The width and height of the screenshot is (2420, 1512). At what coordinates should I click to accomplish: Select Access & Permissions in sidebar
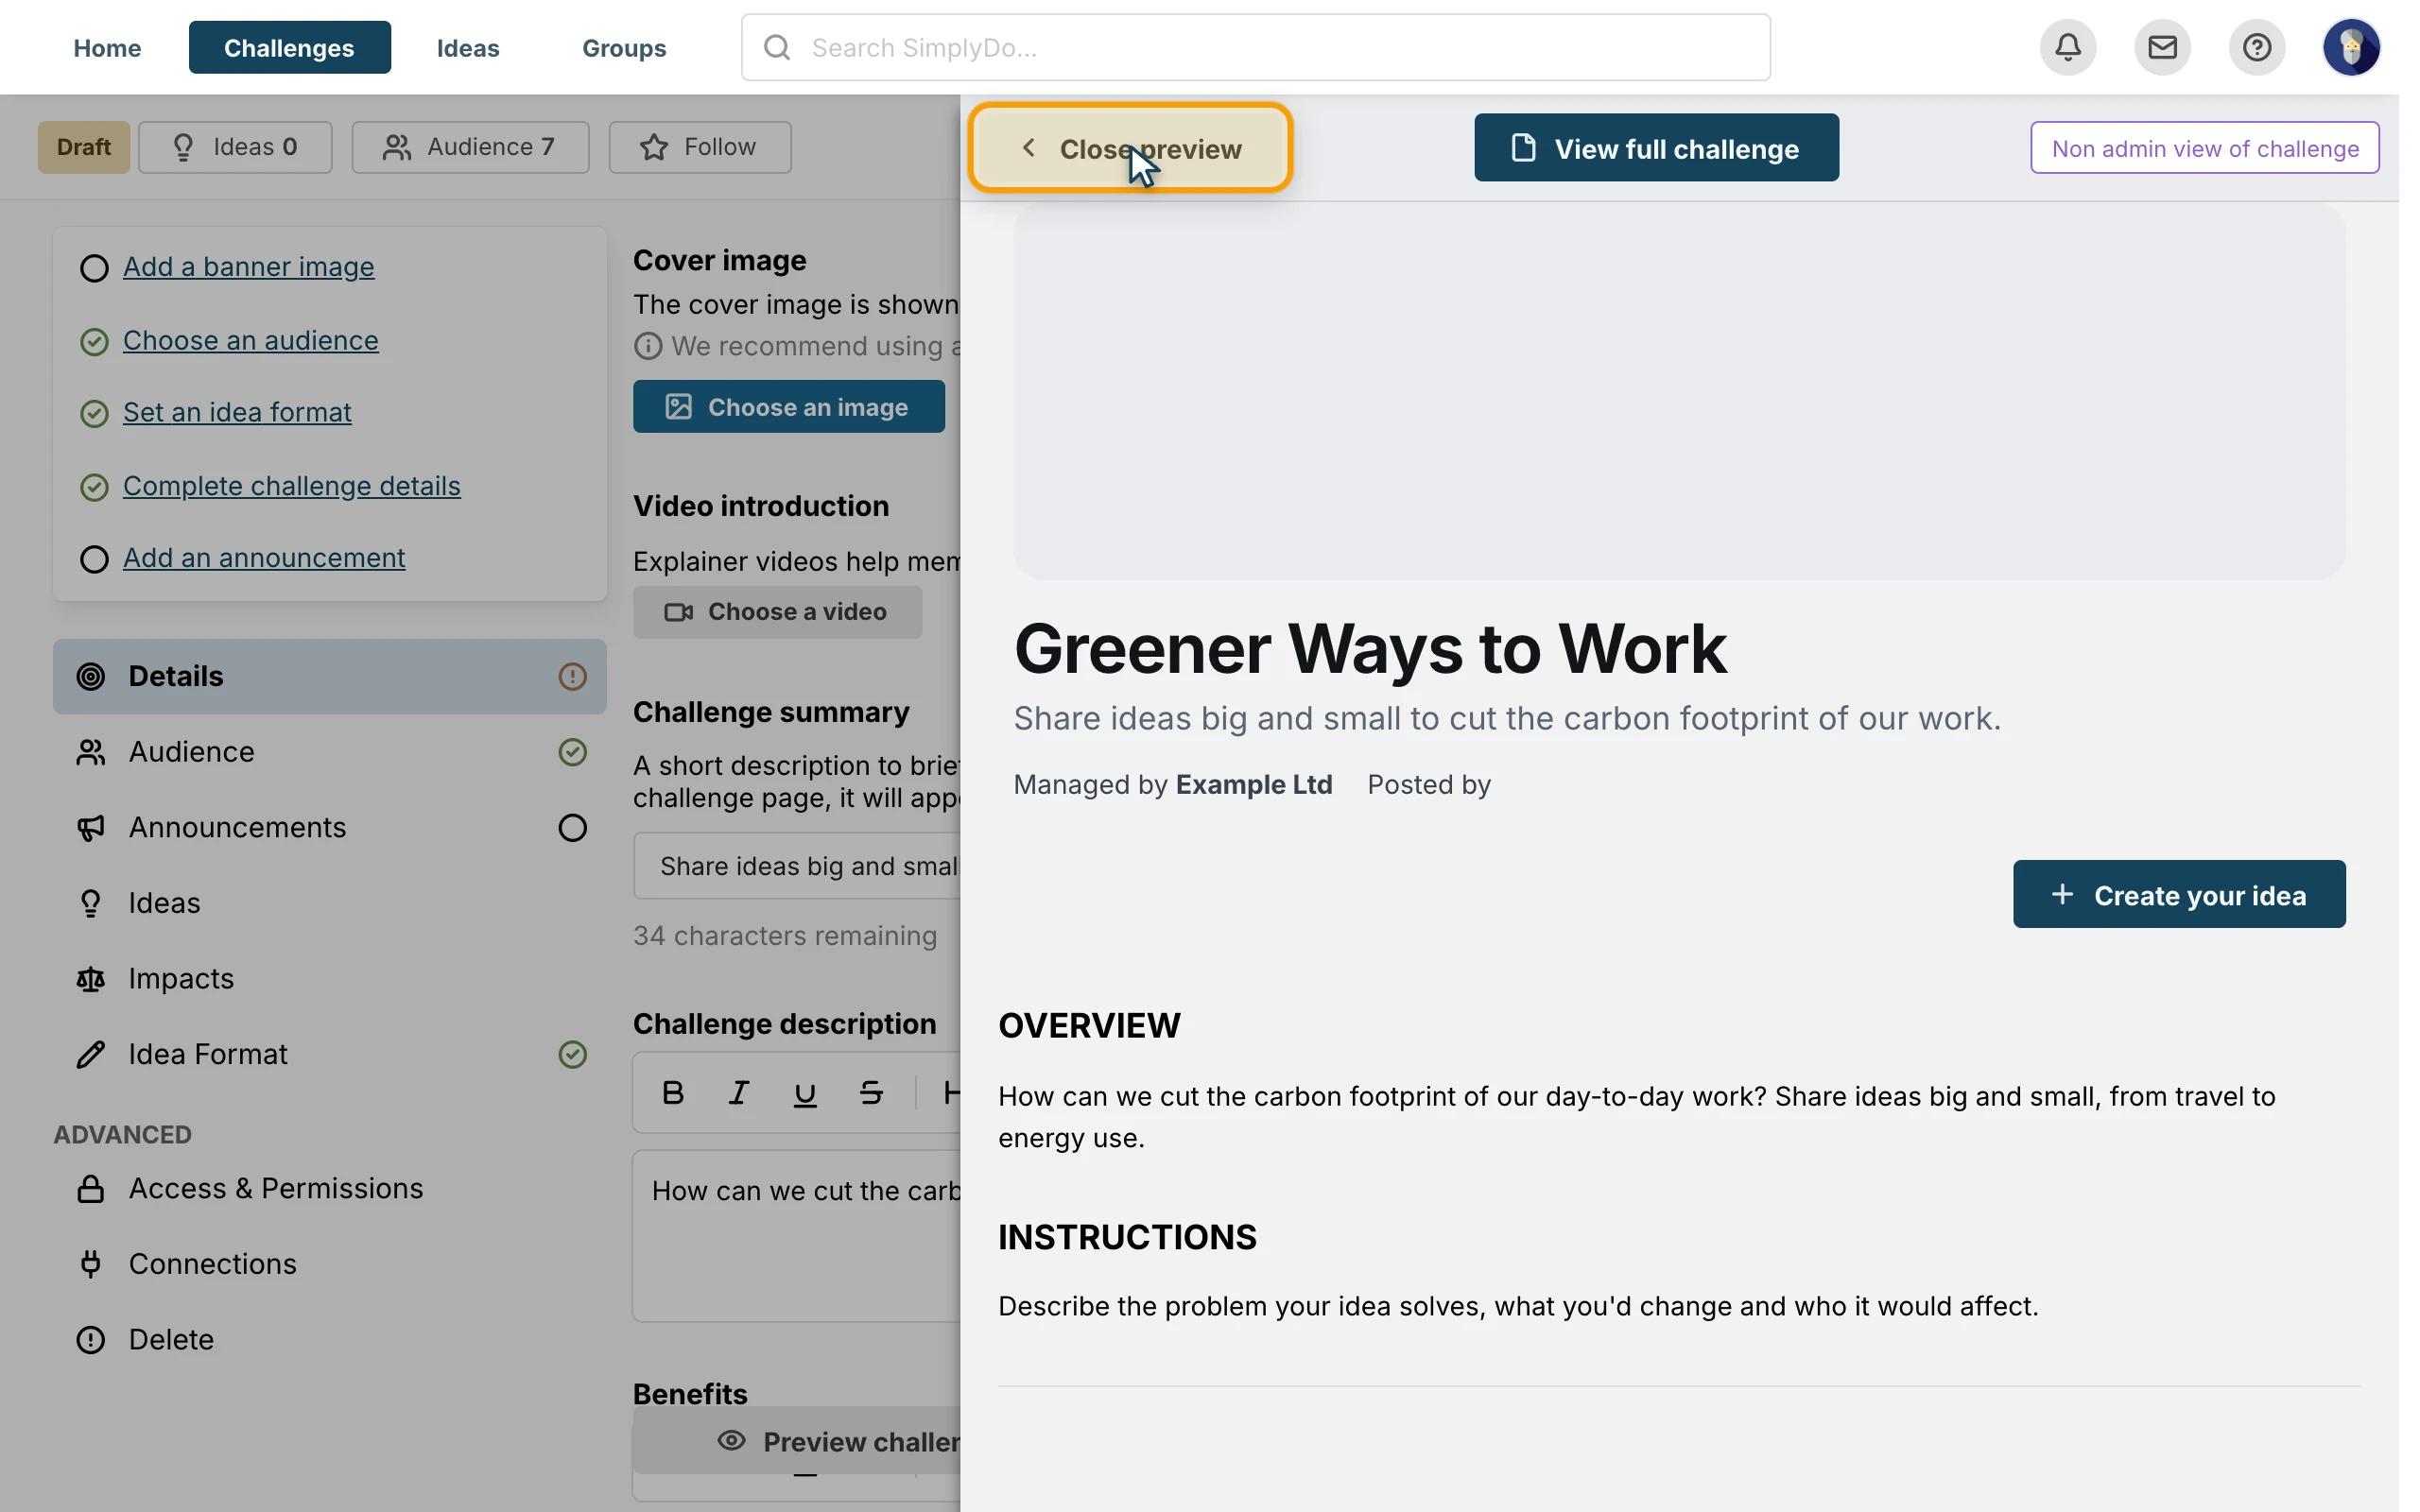click(329, 1189)
